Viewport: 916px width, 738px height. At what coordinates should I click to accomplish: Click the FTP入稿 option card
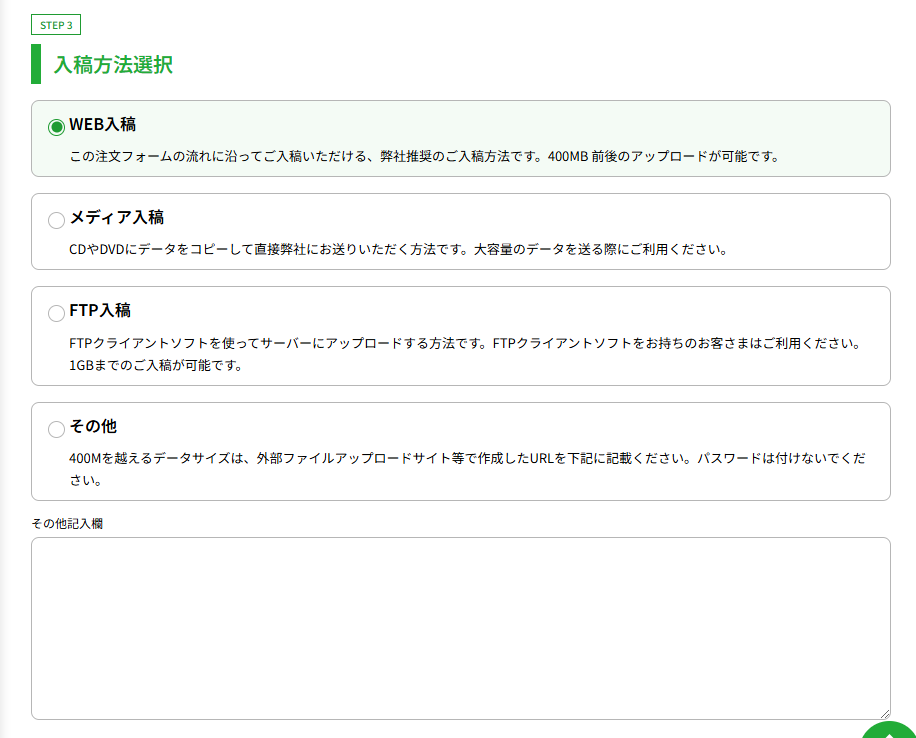(460, 335)
